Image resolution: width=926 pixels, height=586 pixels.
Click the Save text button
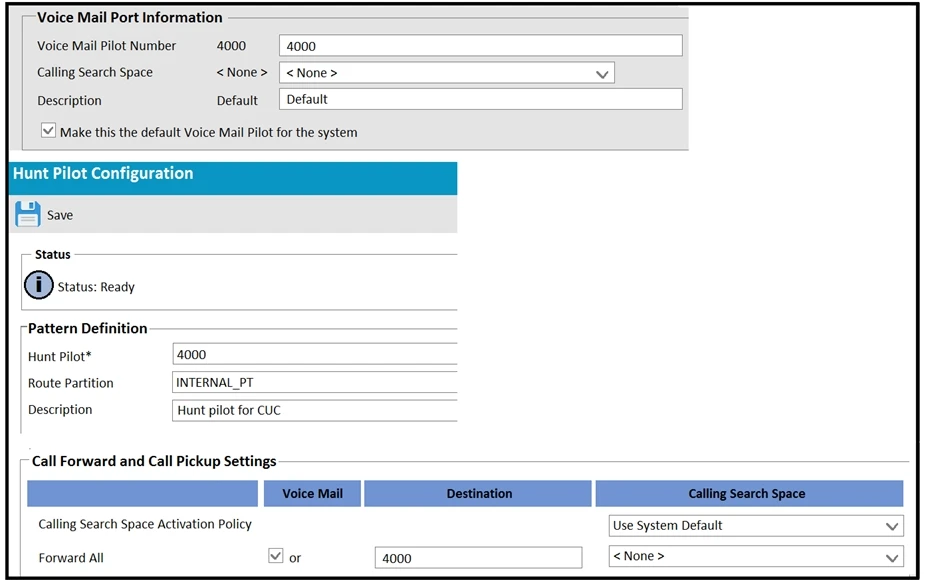(60, 215)
